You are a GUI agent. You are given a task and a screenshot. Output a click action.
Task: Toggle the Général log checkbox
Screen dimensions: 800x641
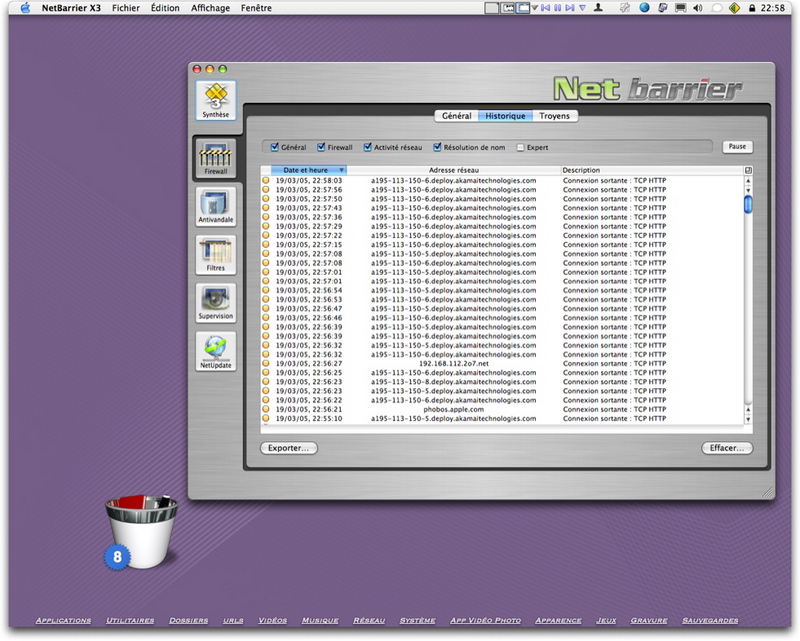(x=274, y=147)
